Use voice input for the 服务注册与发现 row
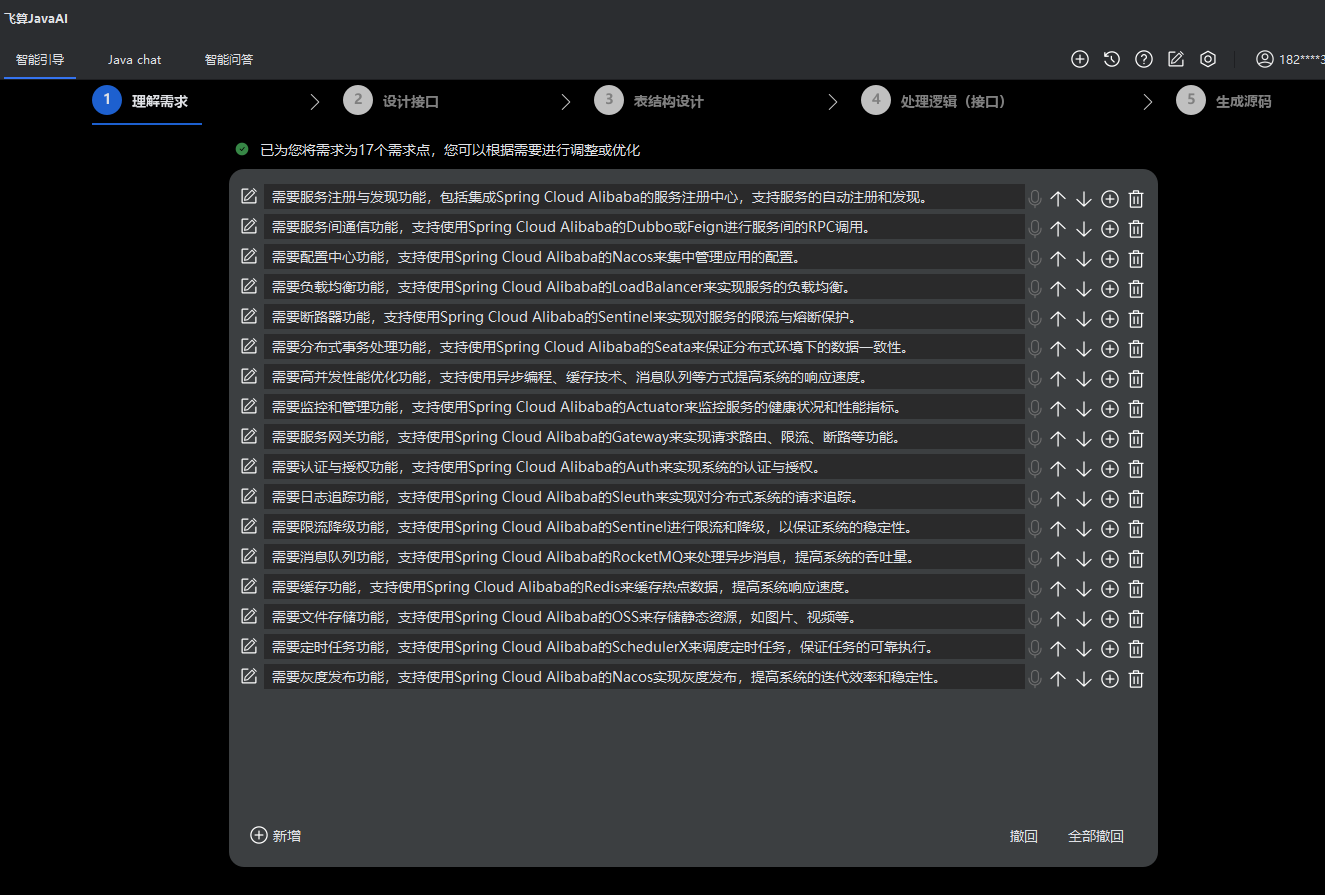Viewport: 1325px width, 895px height. pyautogui.click(x=1035, y=198)
